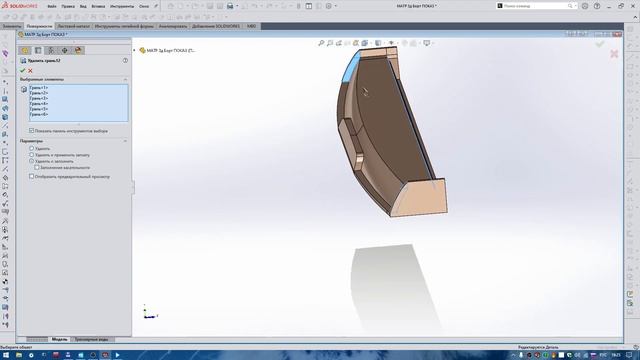Cancel Delete Face with the red X in panel
Viewport: 640px width, 360px height.
point(30,71)
